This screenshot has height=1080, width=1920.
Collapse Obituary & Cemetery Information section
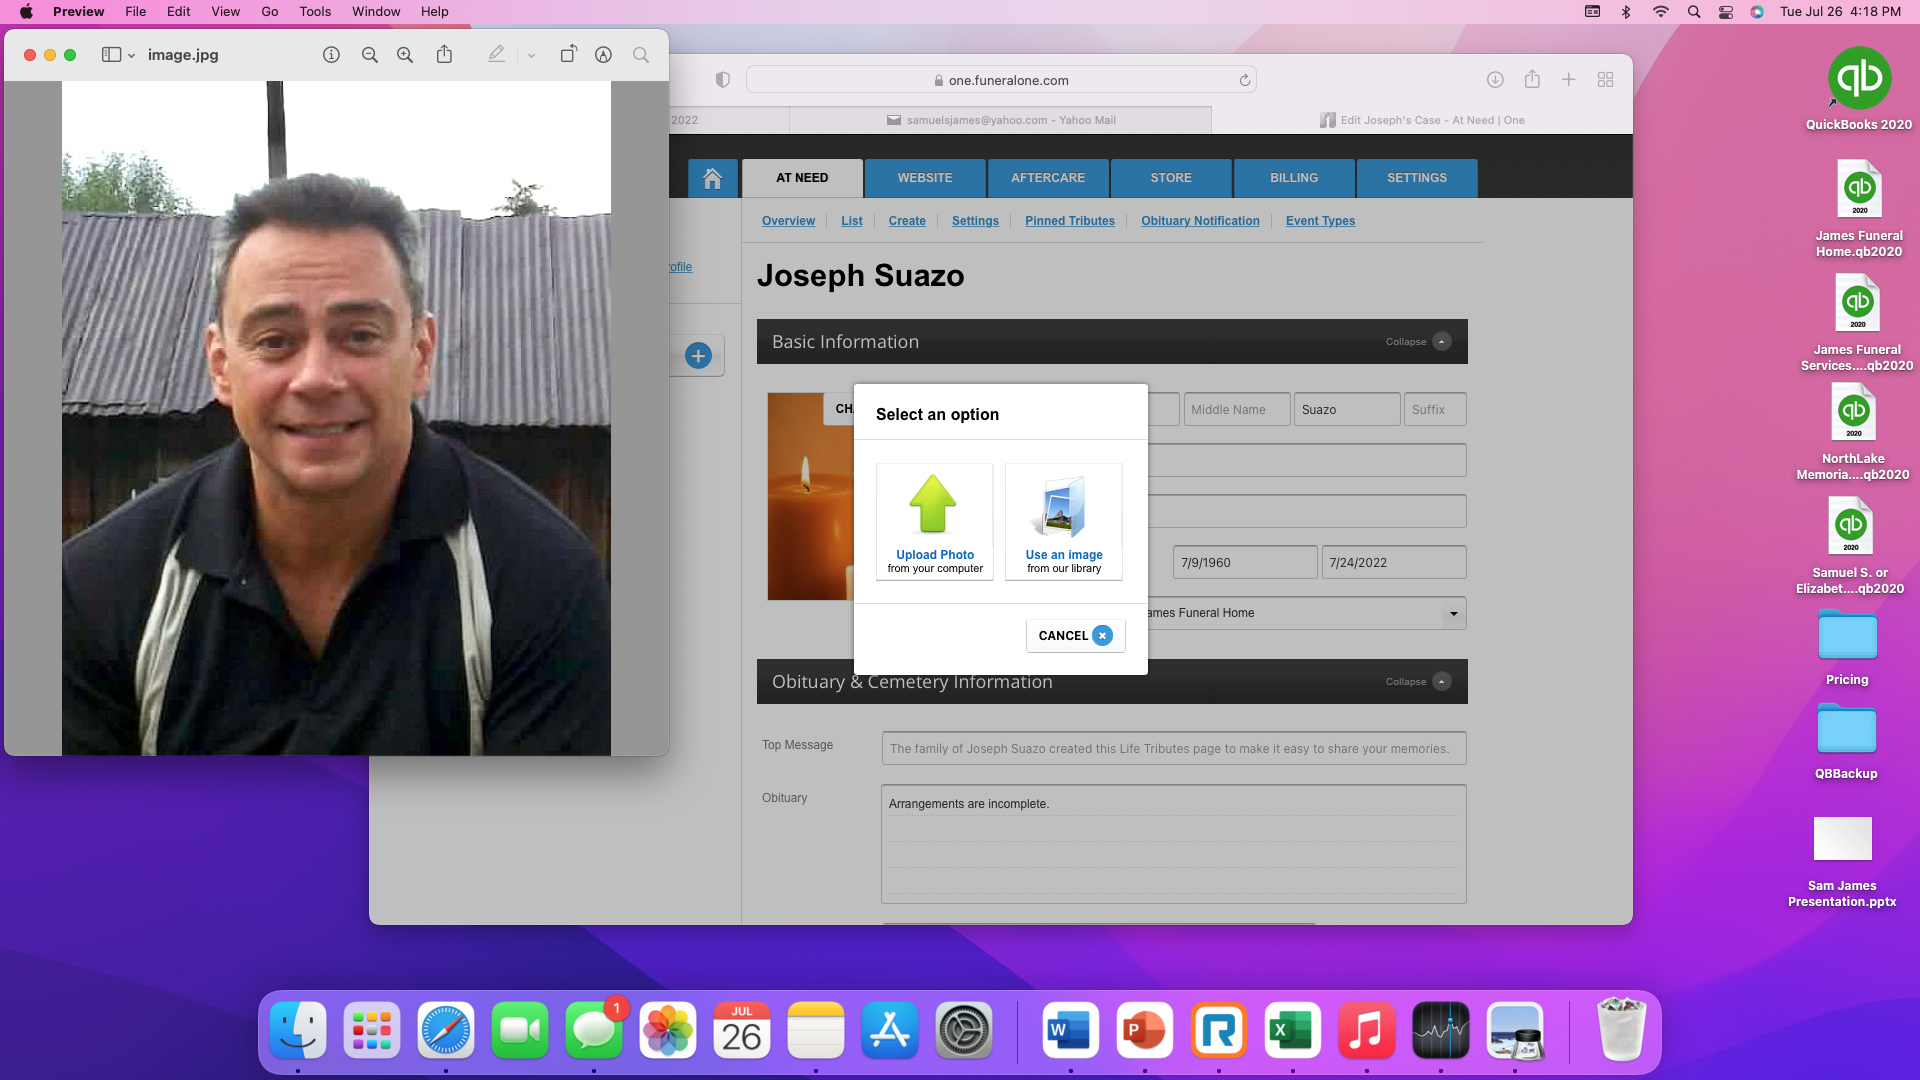(1441, 682)
